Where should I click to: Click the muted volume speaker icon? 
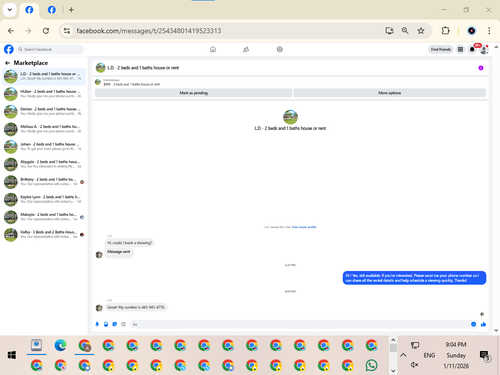point(414,365)
